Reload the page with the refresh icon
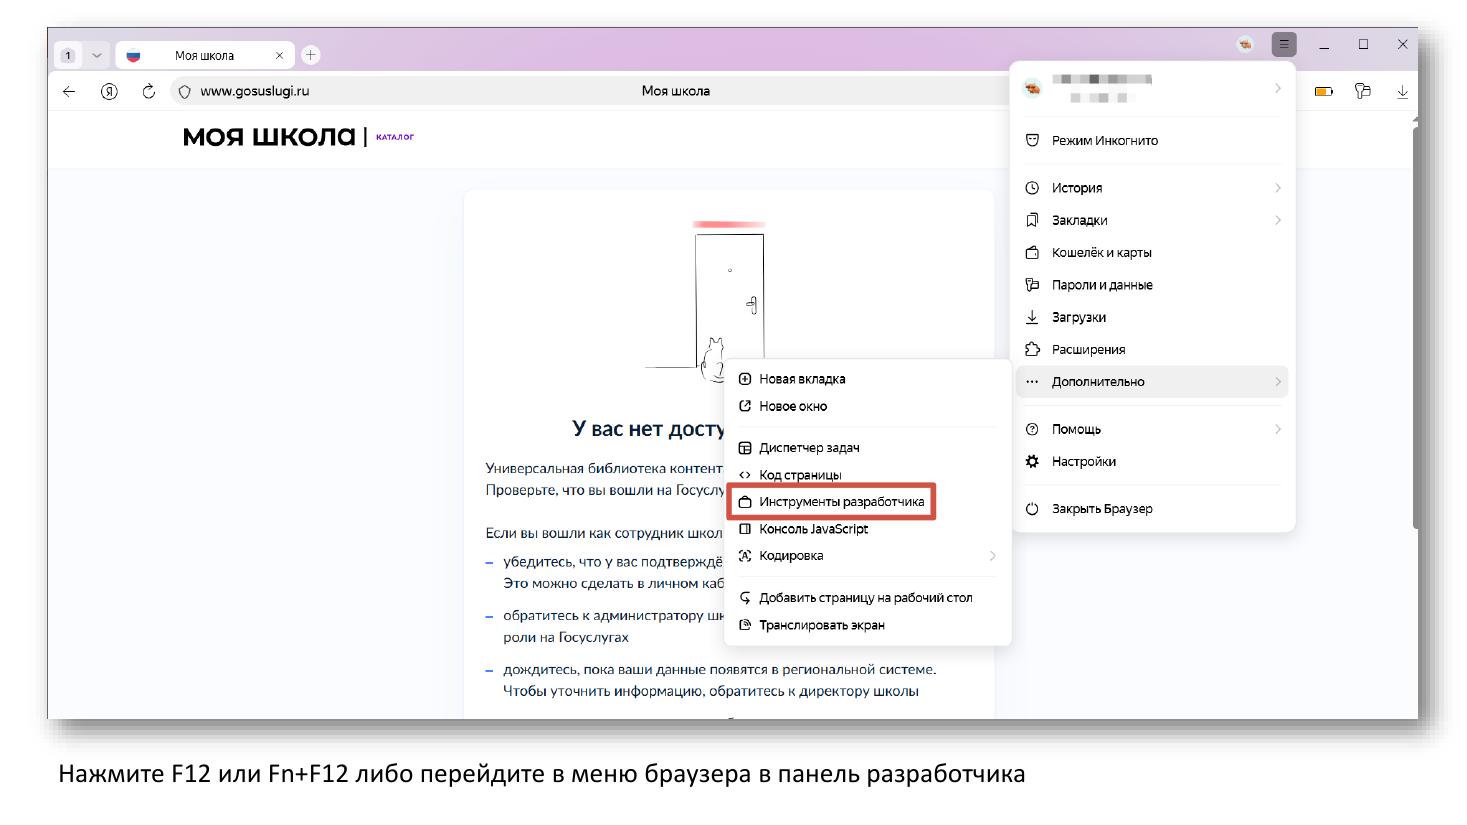This screenshot has width=1467, height=825. (x=148, y=91)
